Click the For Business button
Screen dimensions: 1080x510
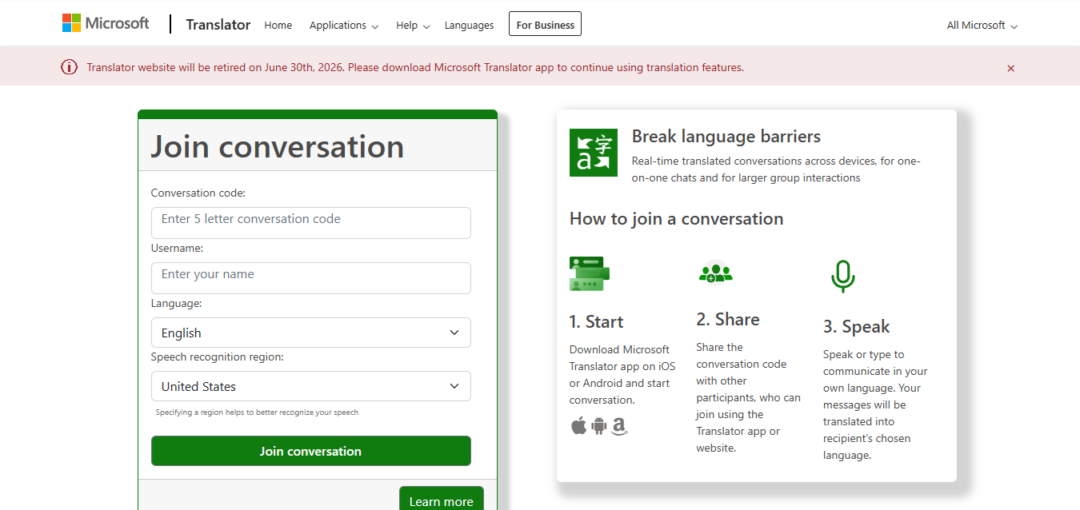(x=545, y=25)
